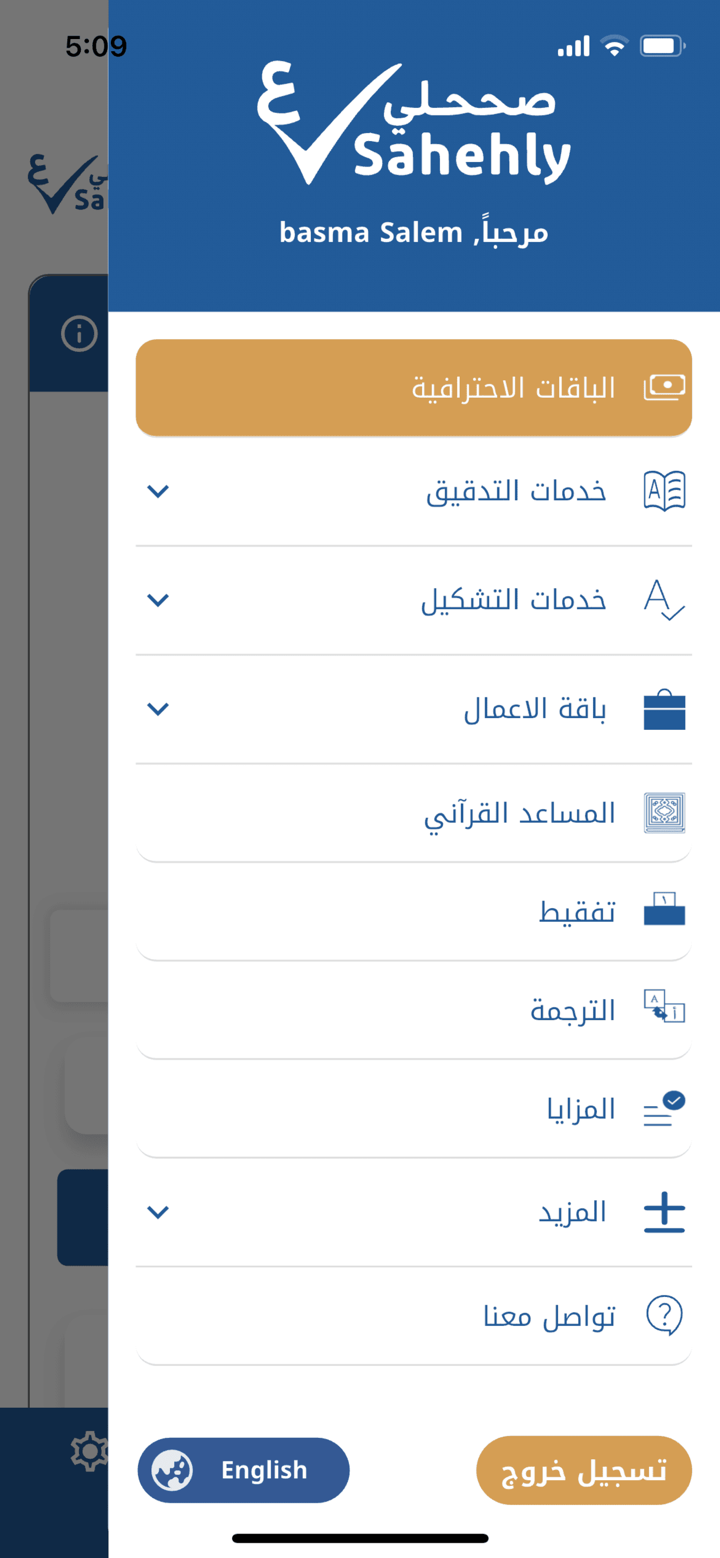Image resolution: width=720 pixels, height=1558 pixels.
Task: Tap the Sahehly logo at the top
Action: click(414, 120)
